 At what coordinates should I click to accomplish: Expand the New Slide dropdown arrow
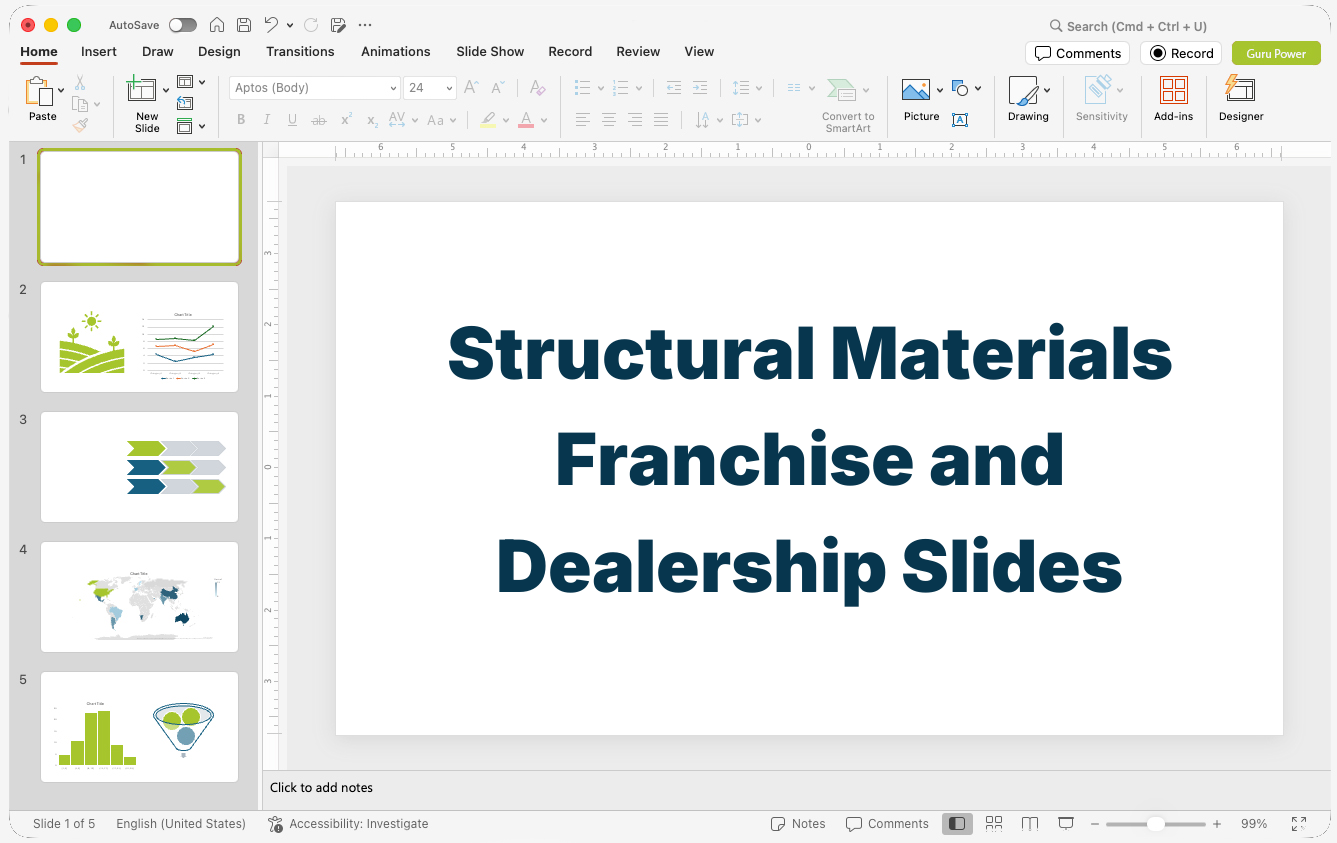tap(166, 90)
